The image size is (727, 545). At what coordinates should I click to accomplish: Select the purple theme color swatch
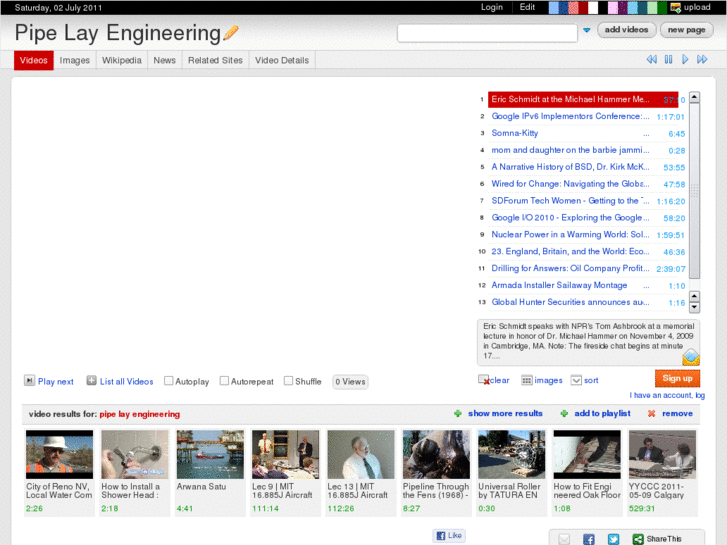click(622, 8)
